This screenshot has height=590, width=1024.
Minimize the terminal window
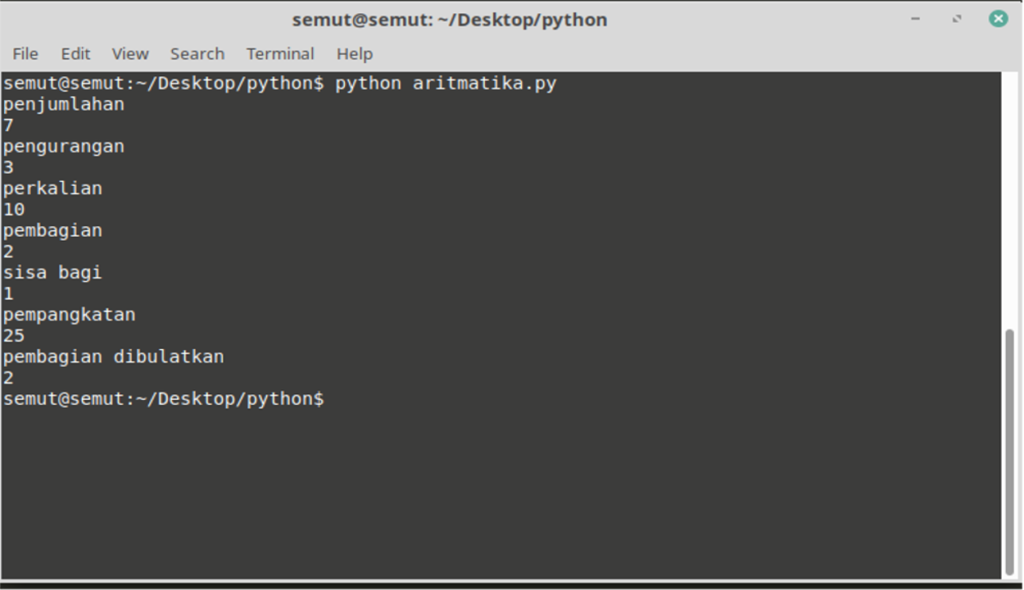click(916, 19)
